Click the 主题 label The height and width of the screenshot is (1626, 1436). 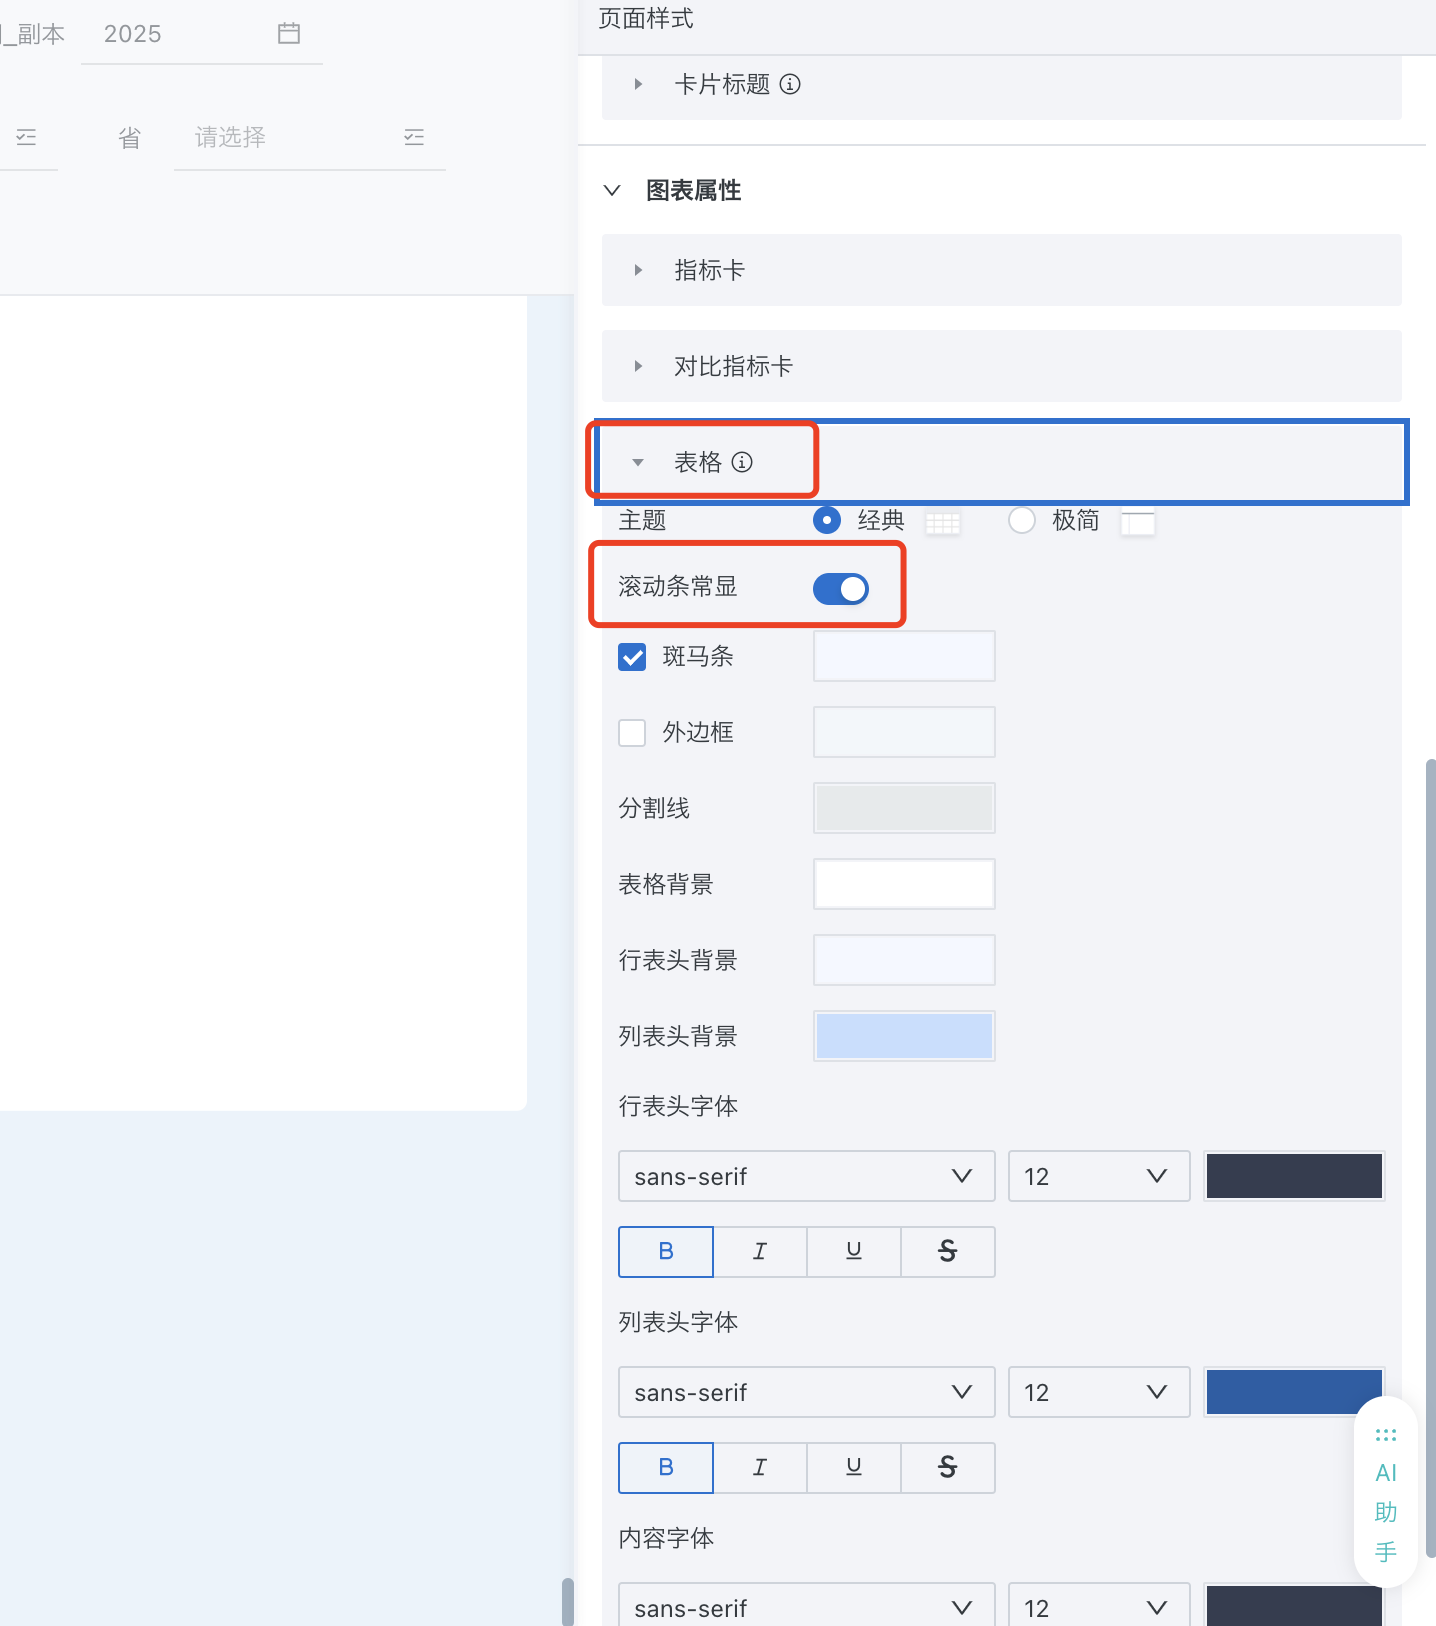tap(642, 520)
